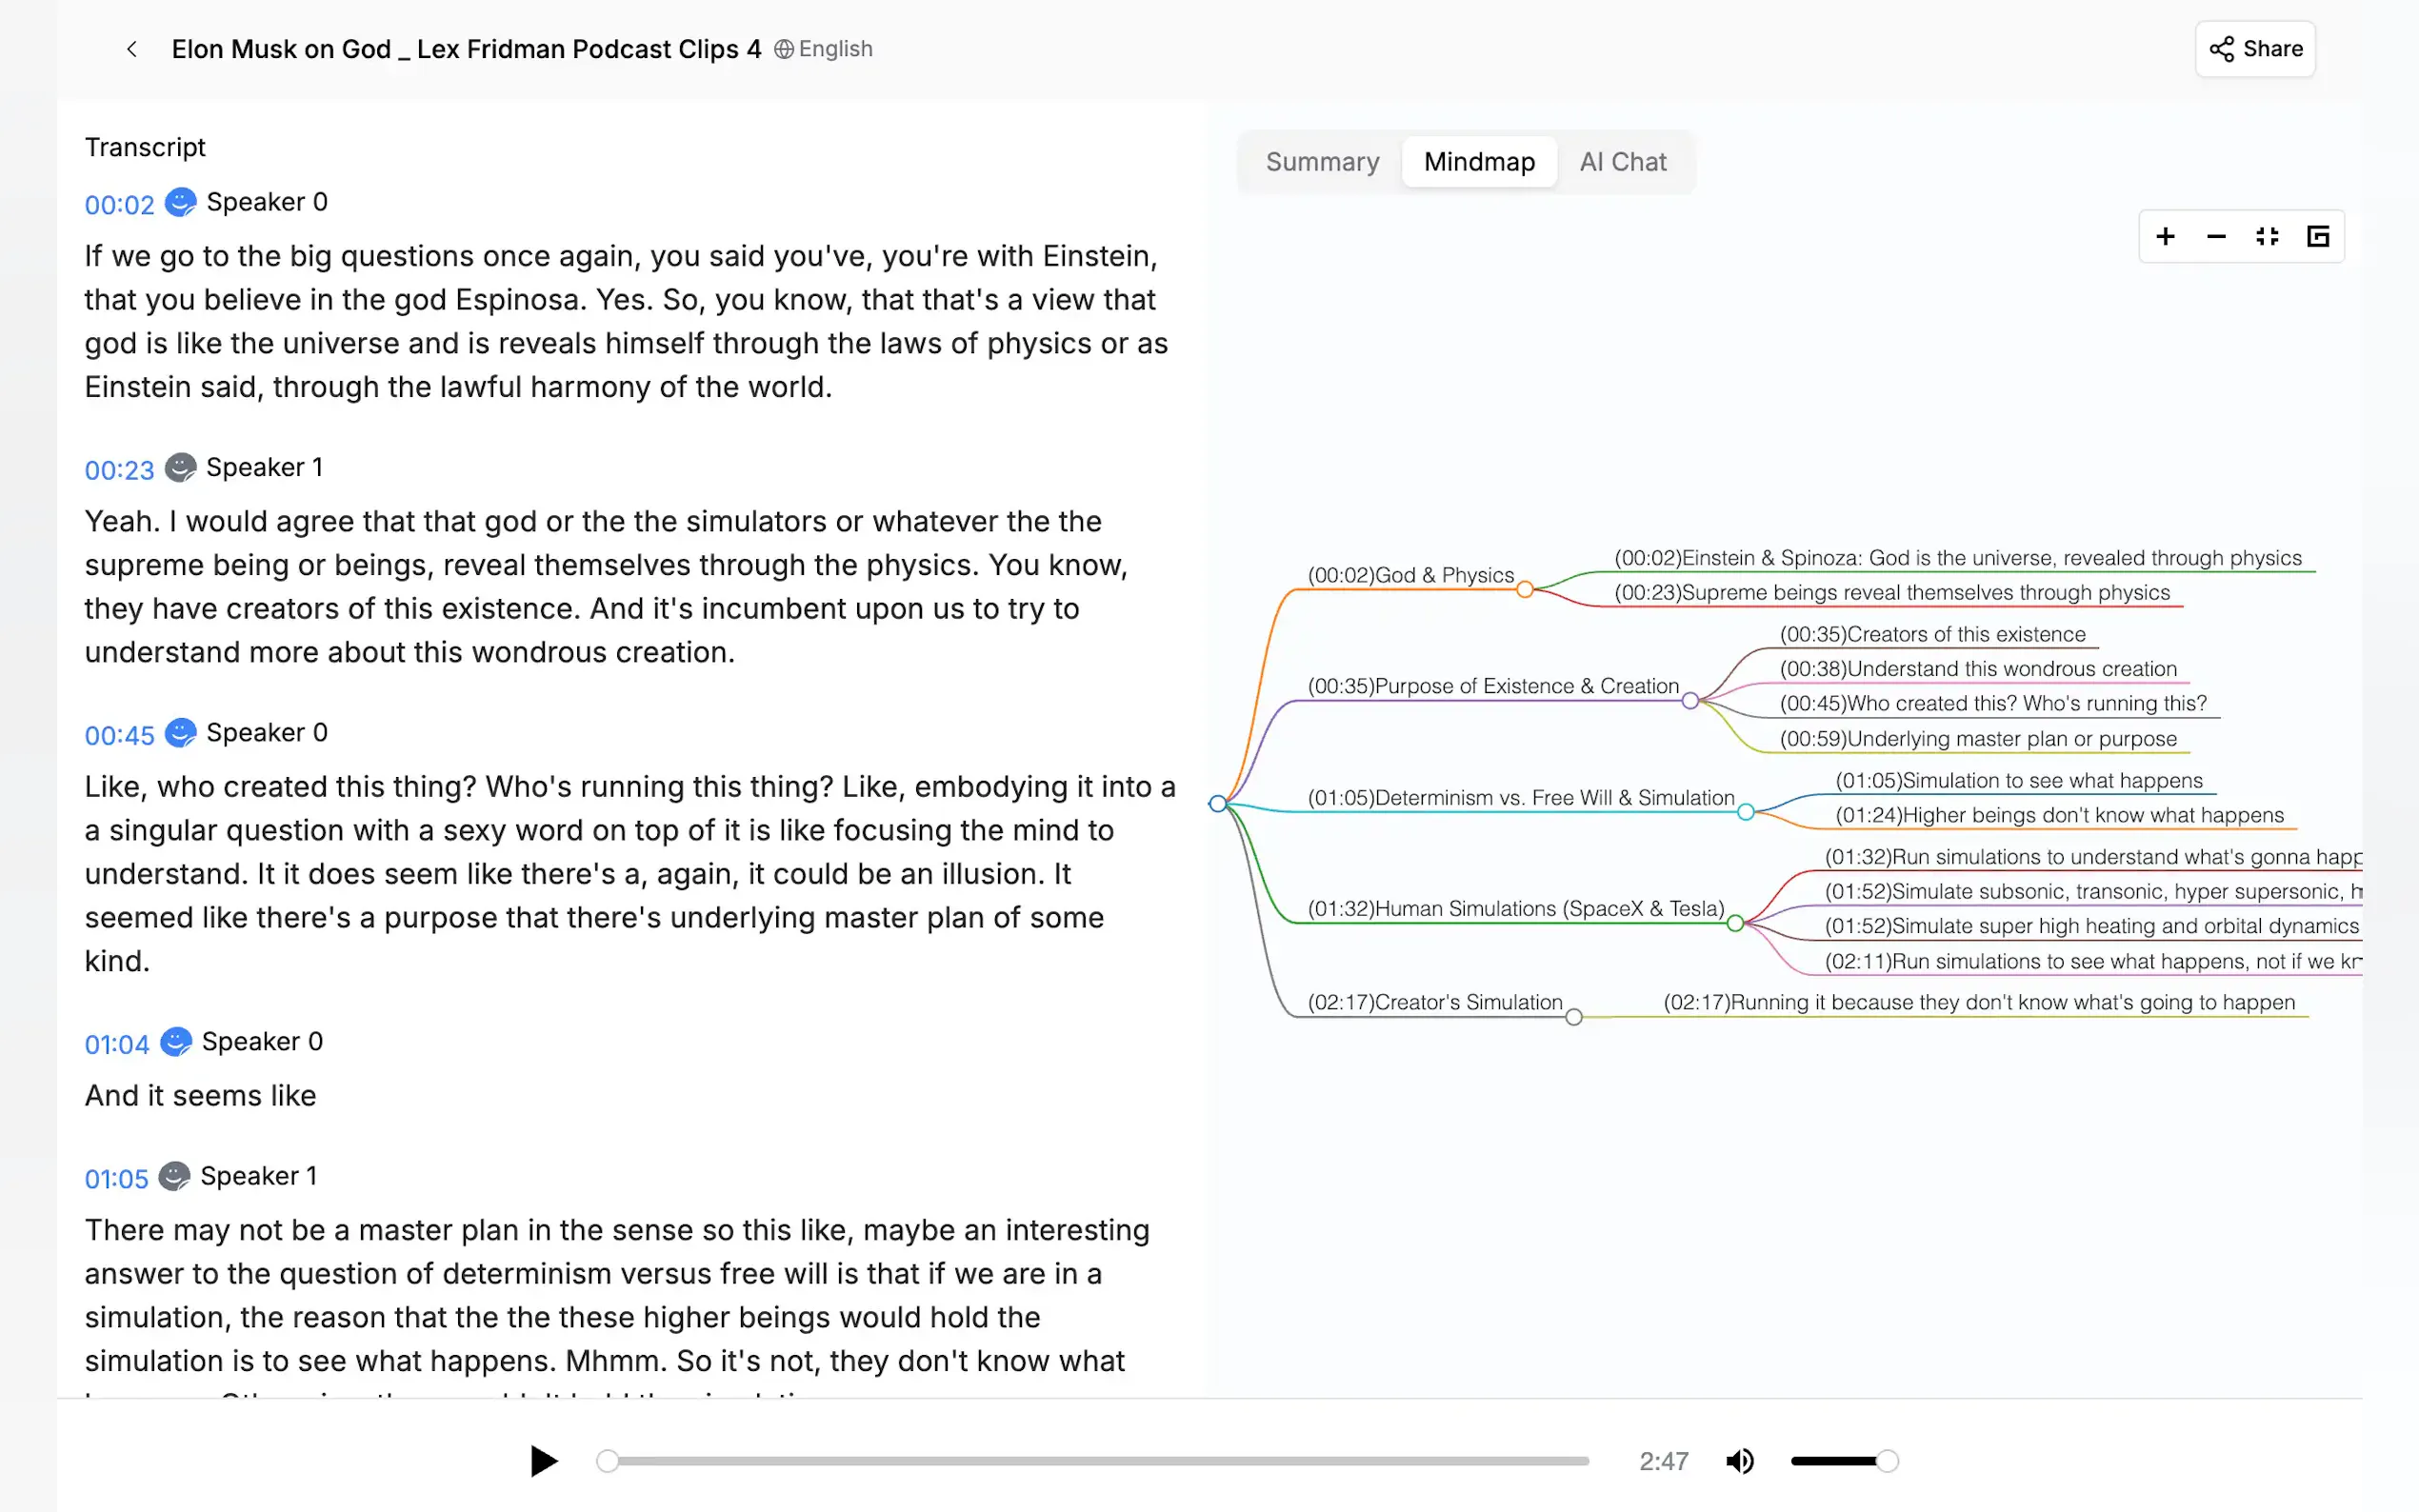
Task: Click the Share button
Action: [x=2255, y=49]
